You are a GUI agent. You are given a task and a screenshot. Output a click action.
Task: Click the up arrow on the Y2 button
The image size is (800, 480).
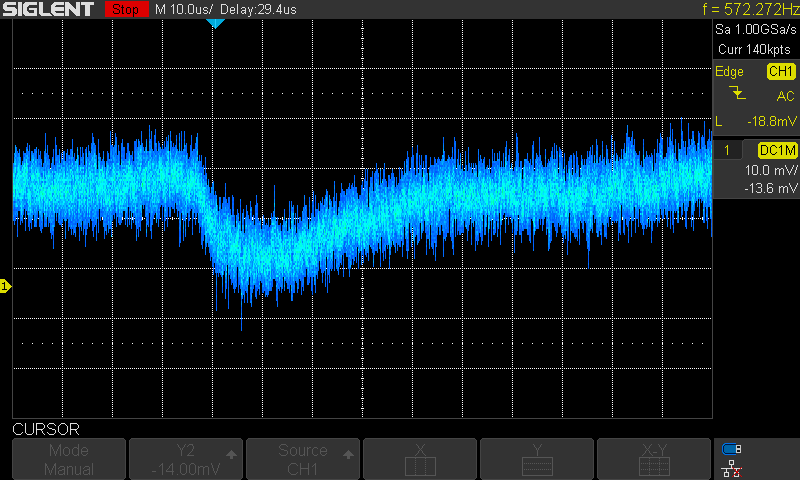(x=231, y=454)
